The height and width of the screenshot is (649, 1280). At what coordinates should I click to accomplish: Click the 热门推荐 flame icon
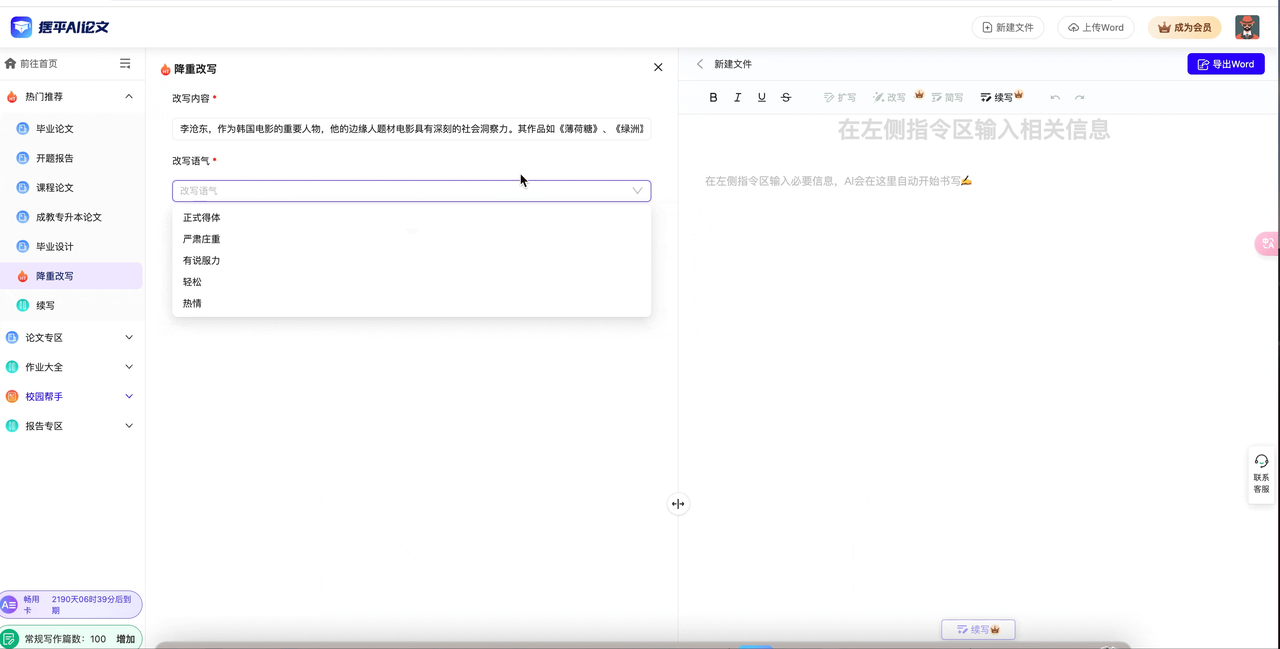12,97
